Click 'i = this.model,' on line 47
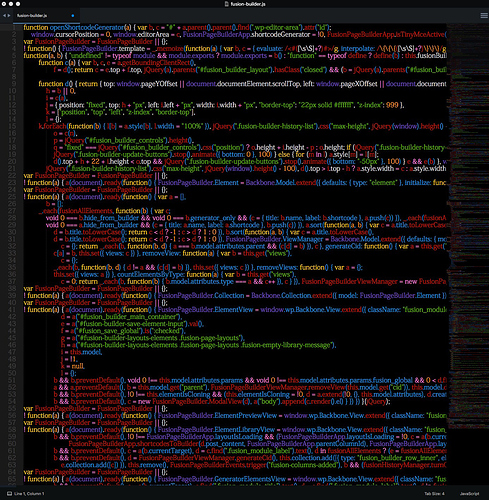 pos(82,352)
